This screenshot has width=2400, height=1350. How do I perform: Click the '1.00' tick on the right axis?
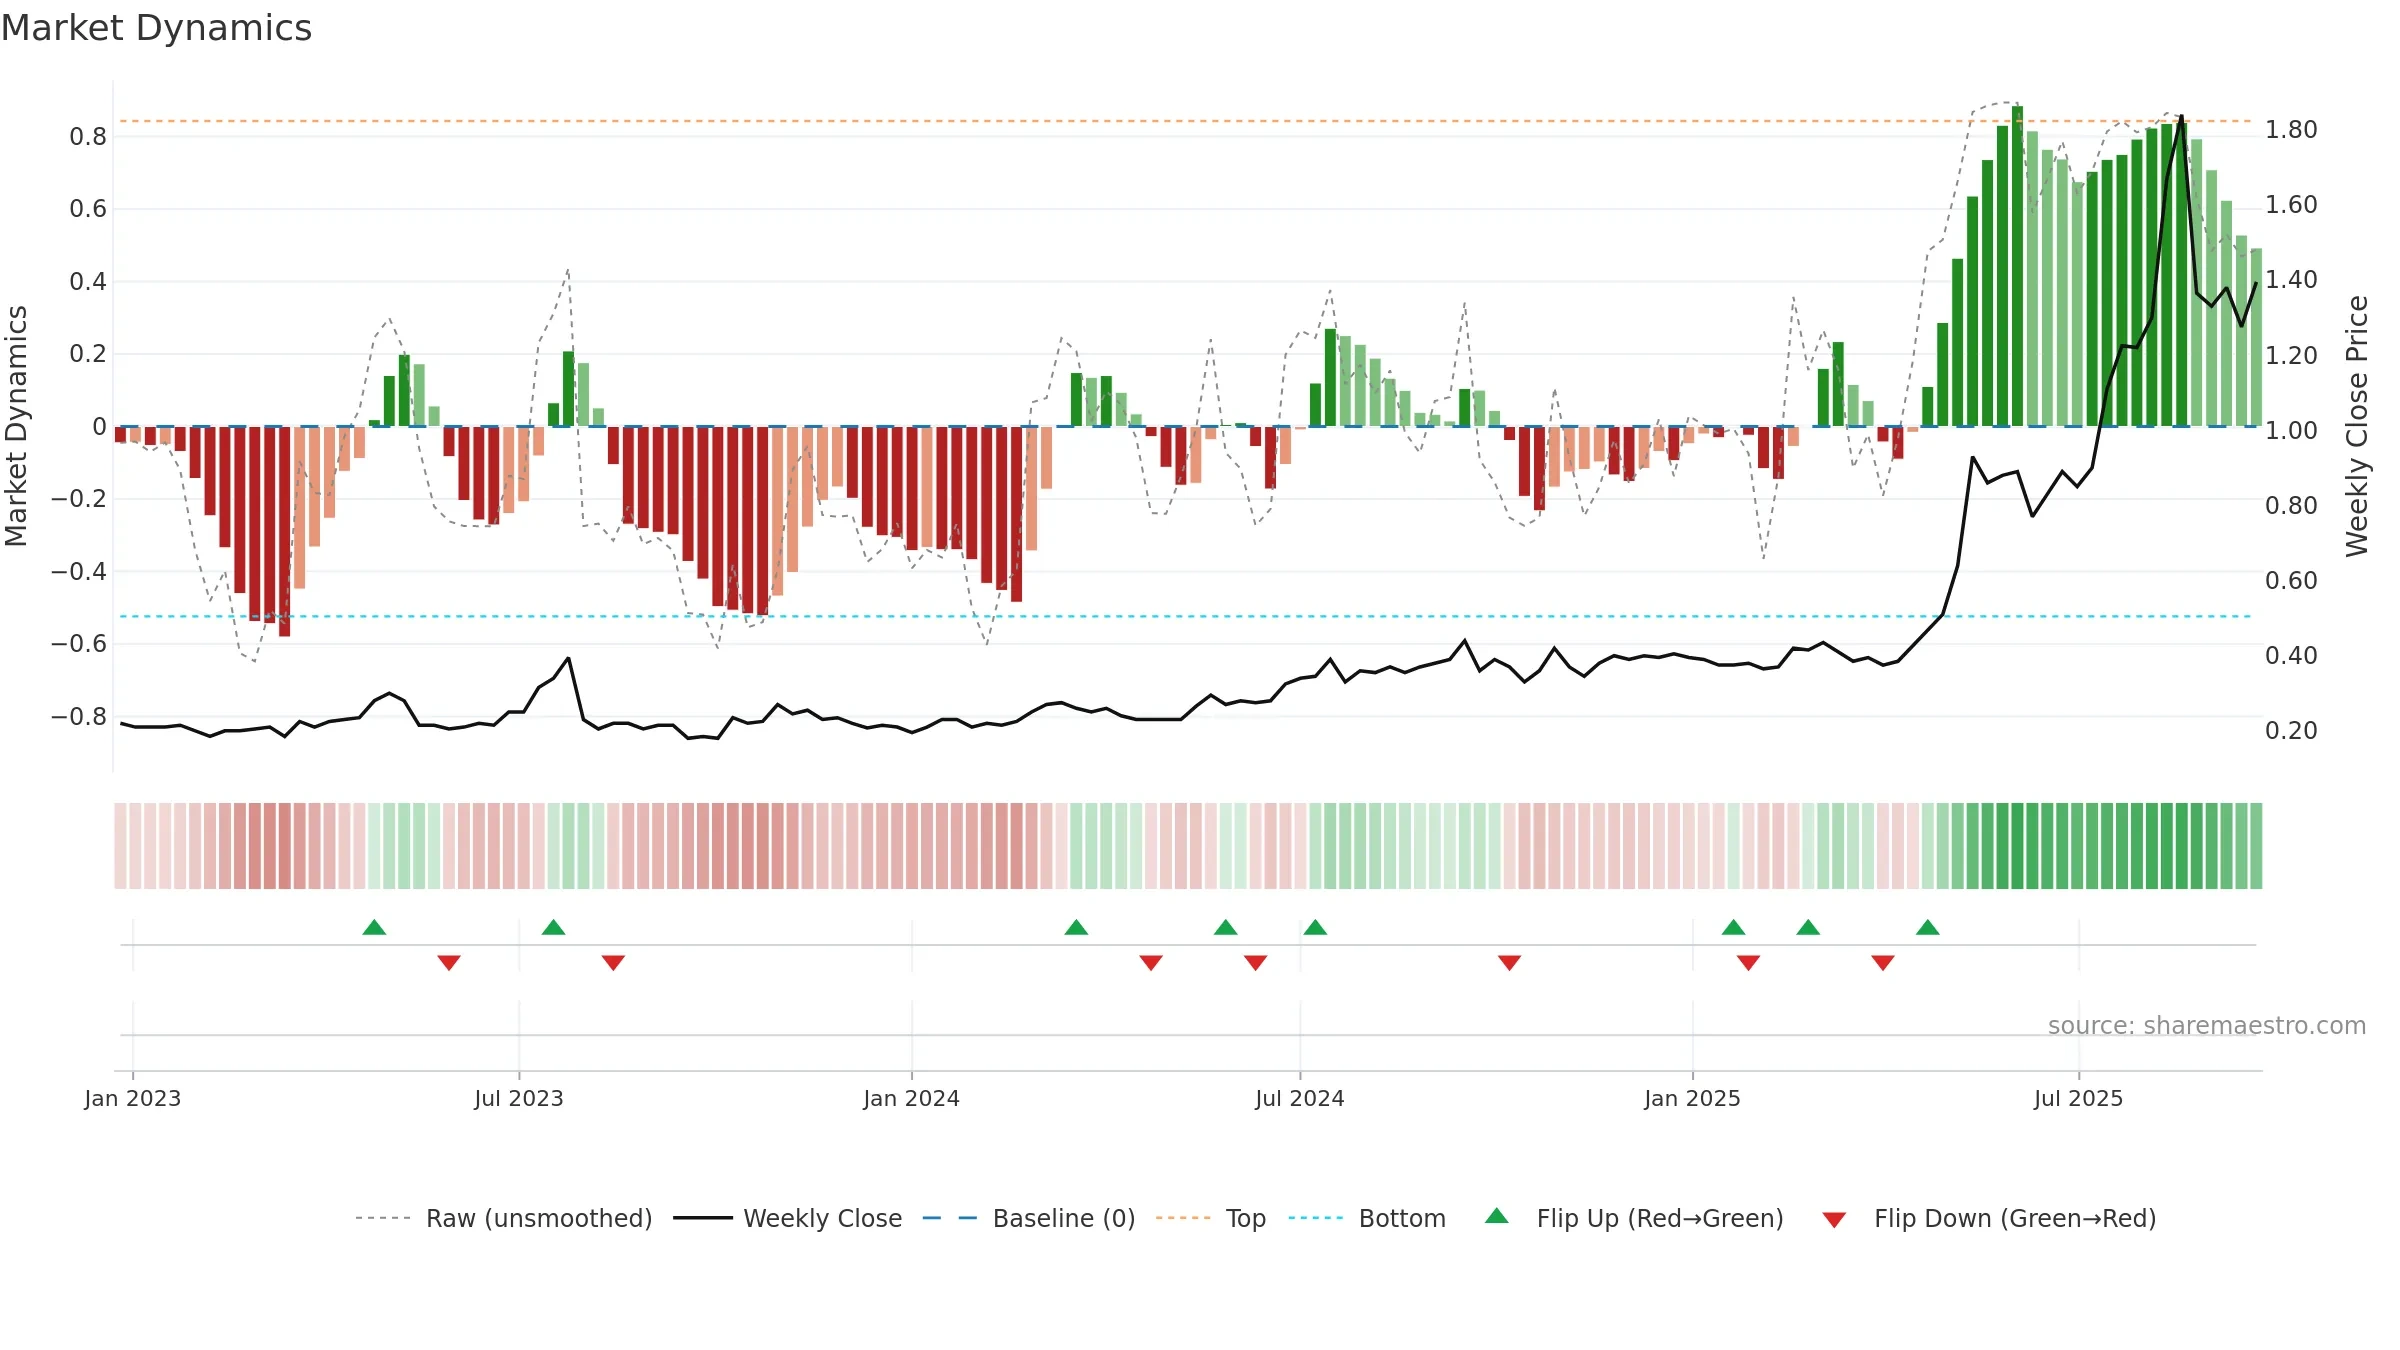click(x=2291, y=430)
